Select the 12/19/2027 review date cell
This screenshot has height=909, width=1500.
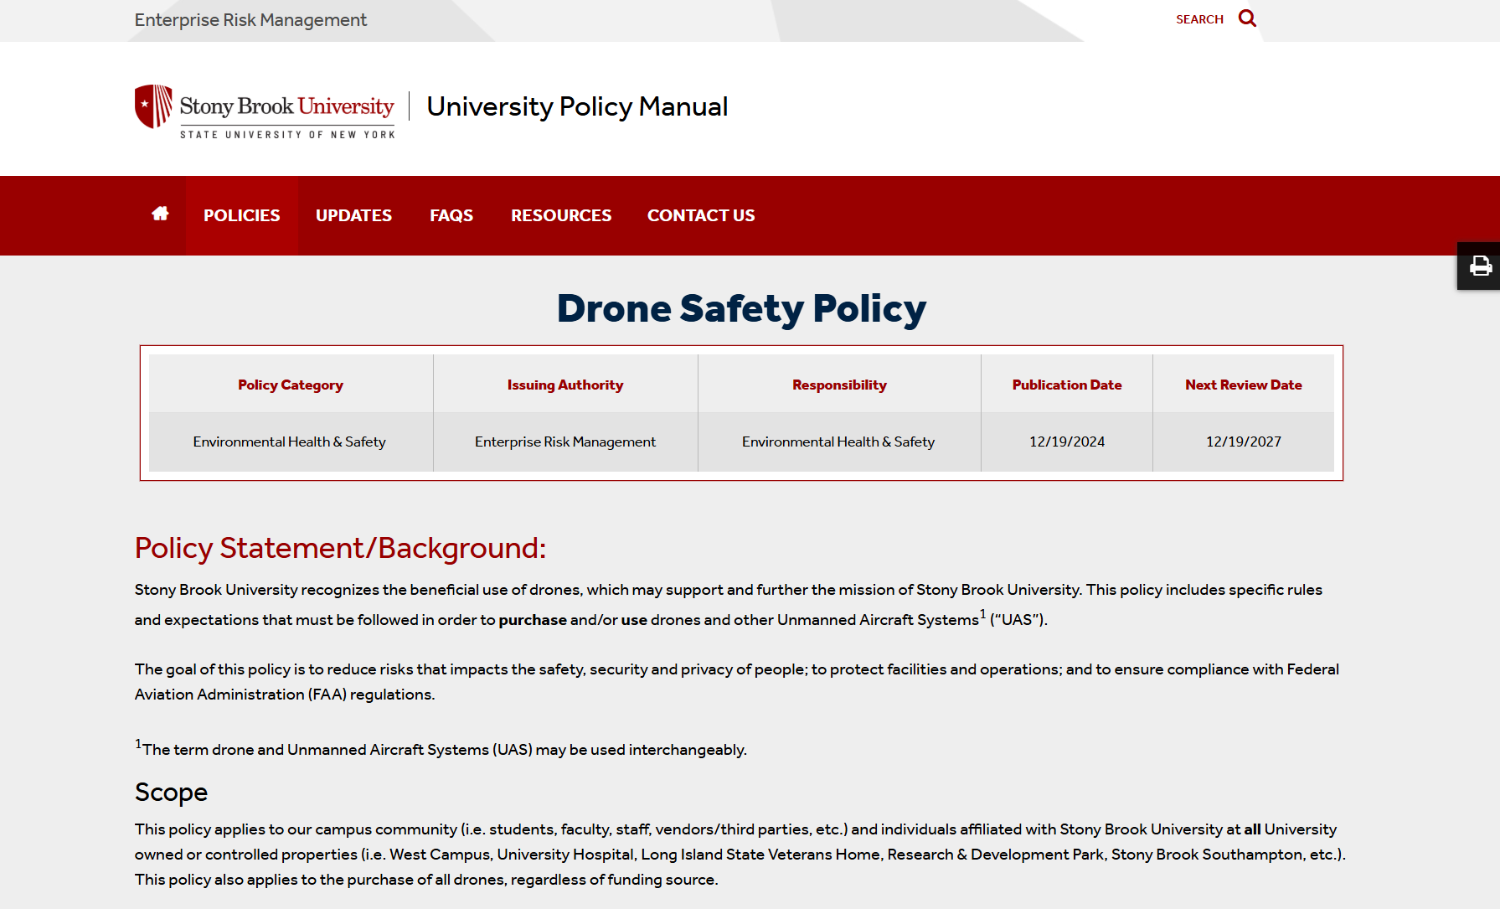click(1243, 441)
